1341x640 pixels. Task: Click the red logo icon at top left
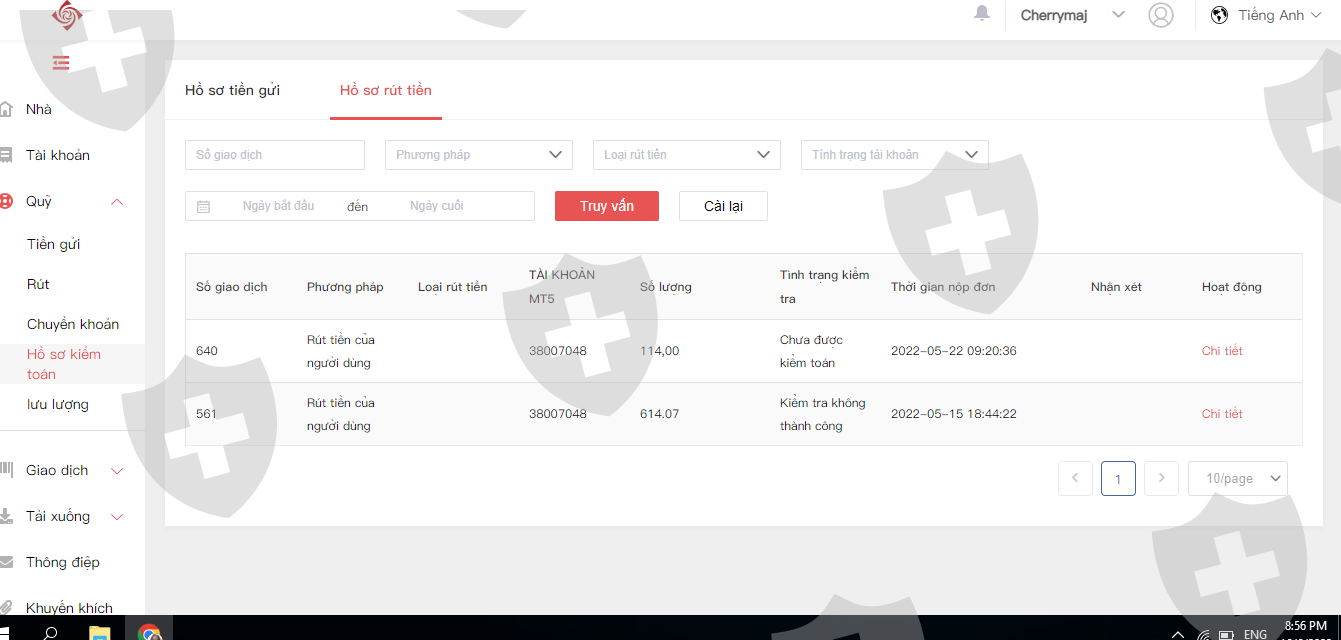68,15
